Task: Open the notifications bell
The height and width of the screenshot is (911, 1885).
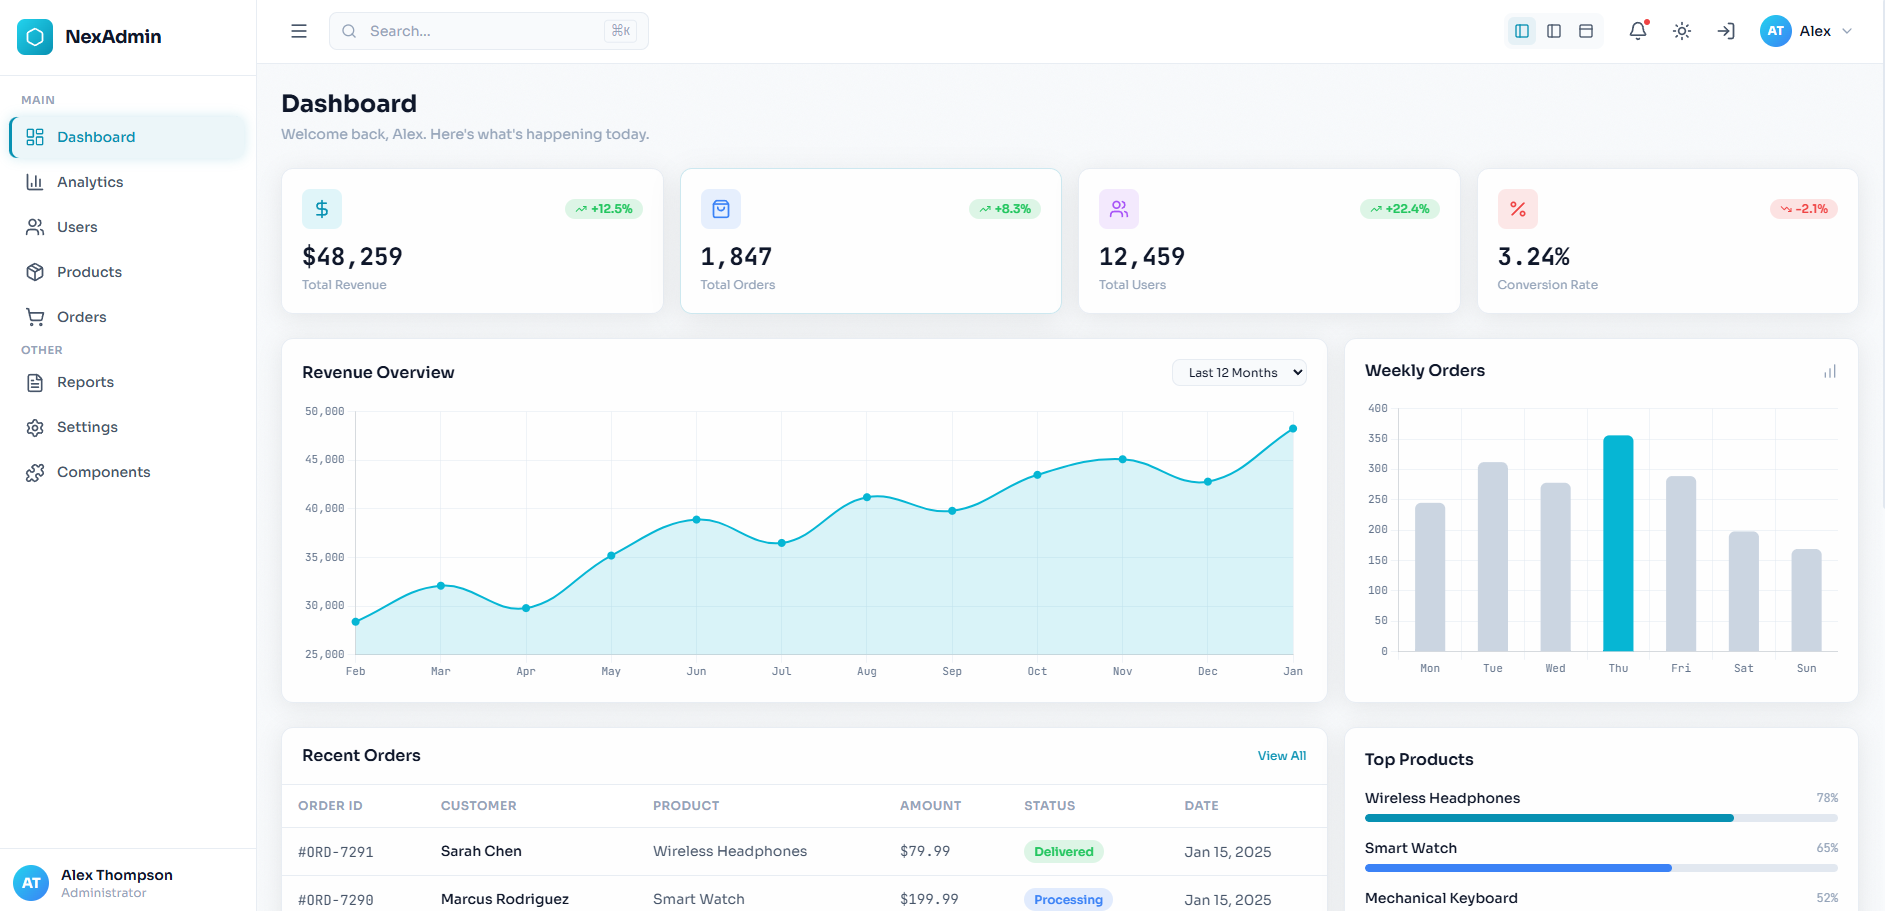Action: pos(1637,31)
